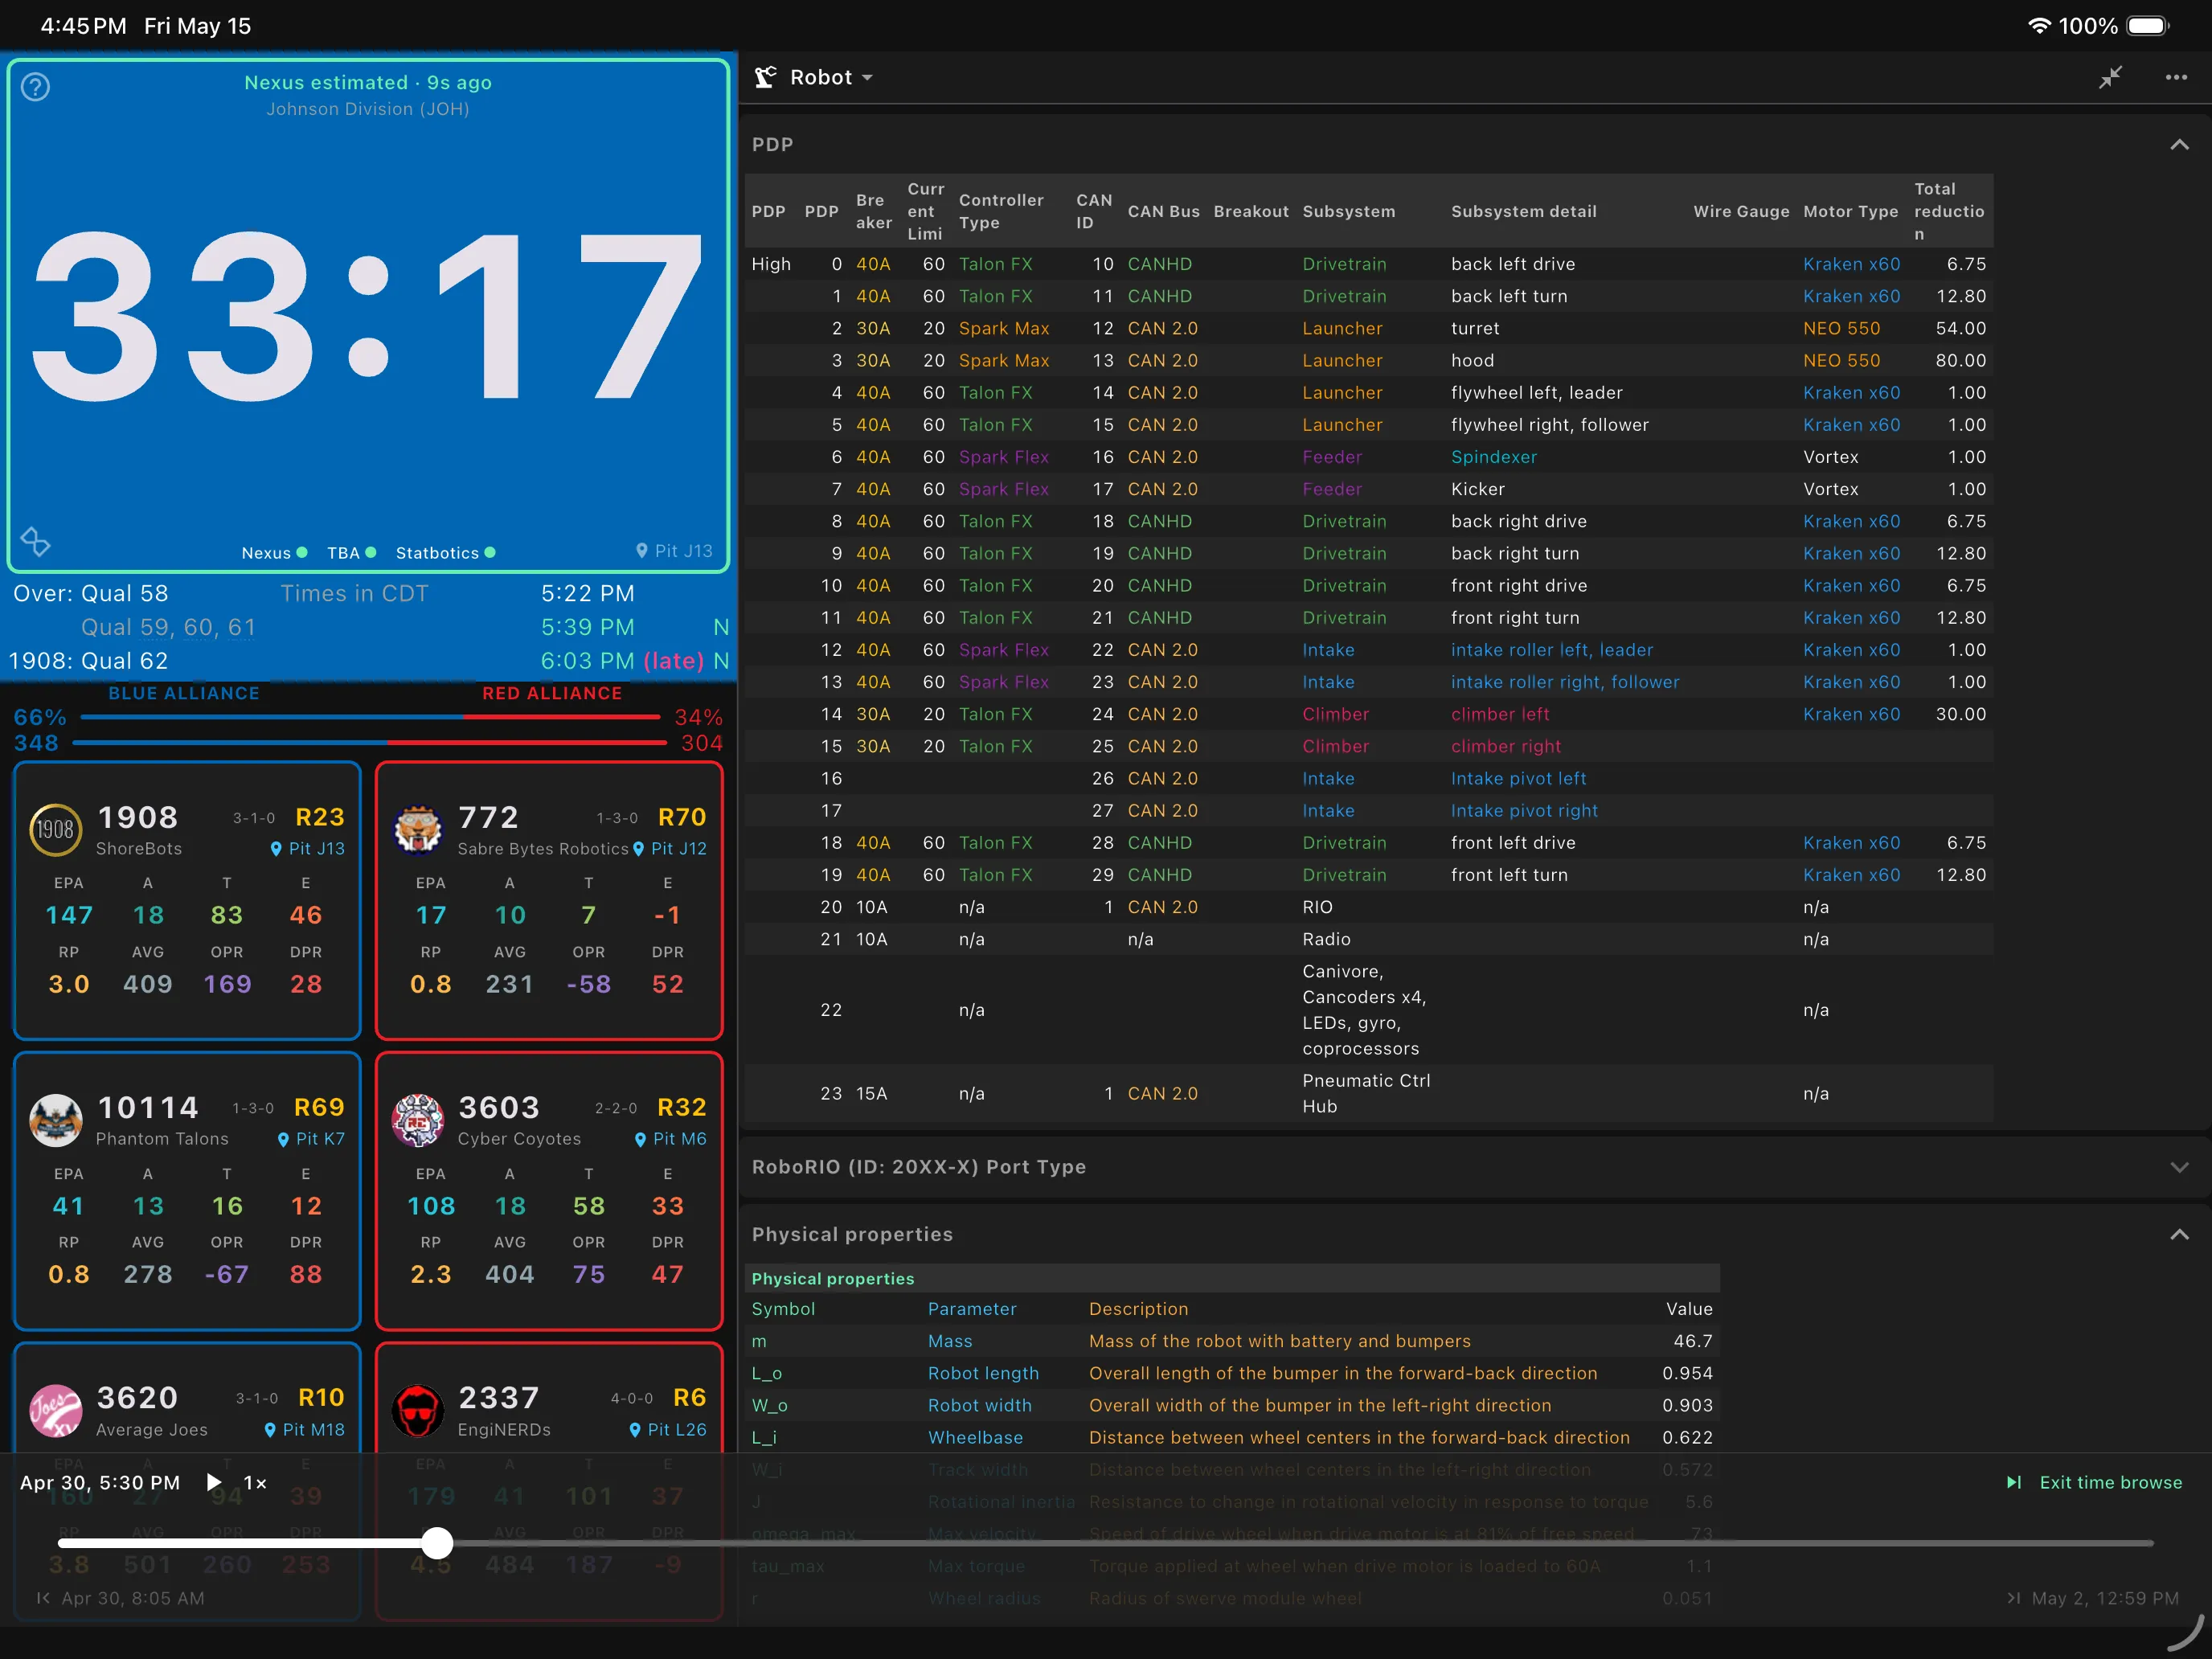Play the time browse playback
2212x1659 pixels.
[x=213, y=1482]
